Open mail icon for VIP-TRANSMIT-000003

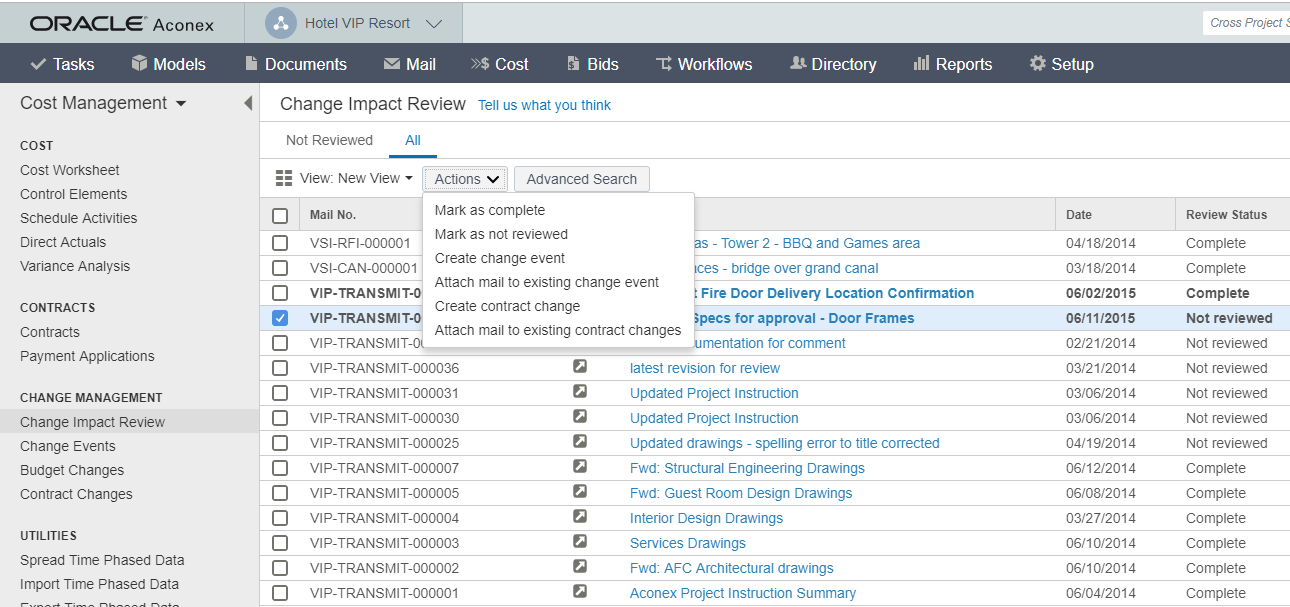tap(580, 541)
